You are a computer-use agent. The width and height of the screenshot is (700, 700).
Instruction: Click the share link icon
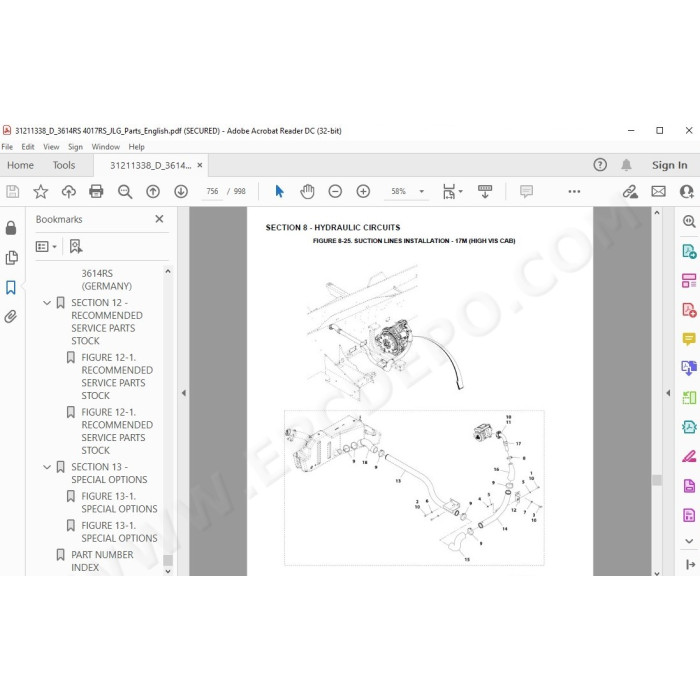click(630, 192)
